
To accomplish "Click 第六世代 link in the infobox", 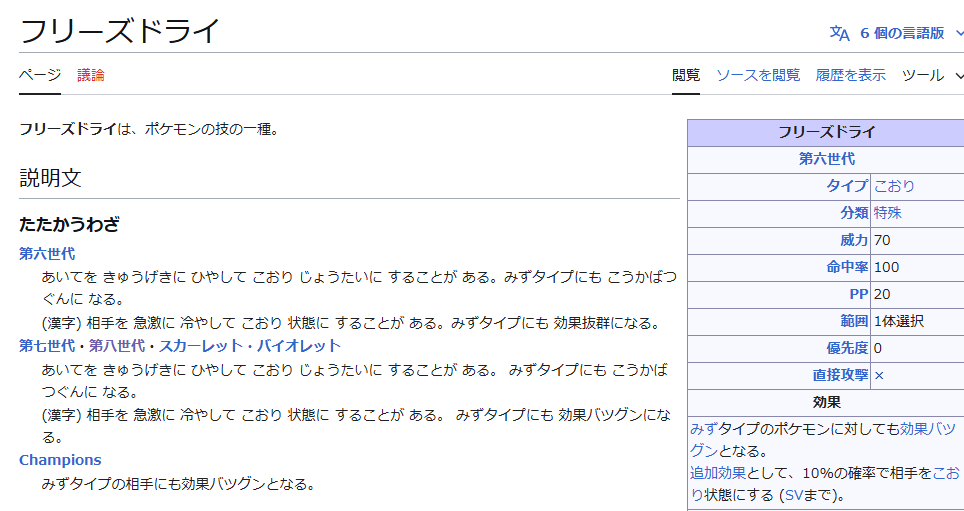I will [x=826, y=159].
